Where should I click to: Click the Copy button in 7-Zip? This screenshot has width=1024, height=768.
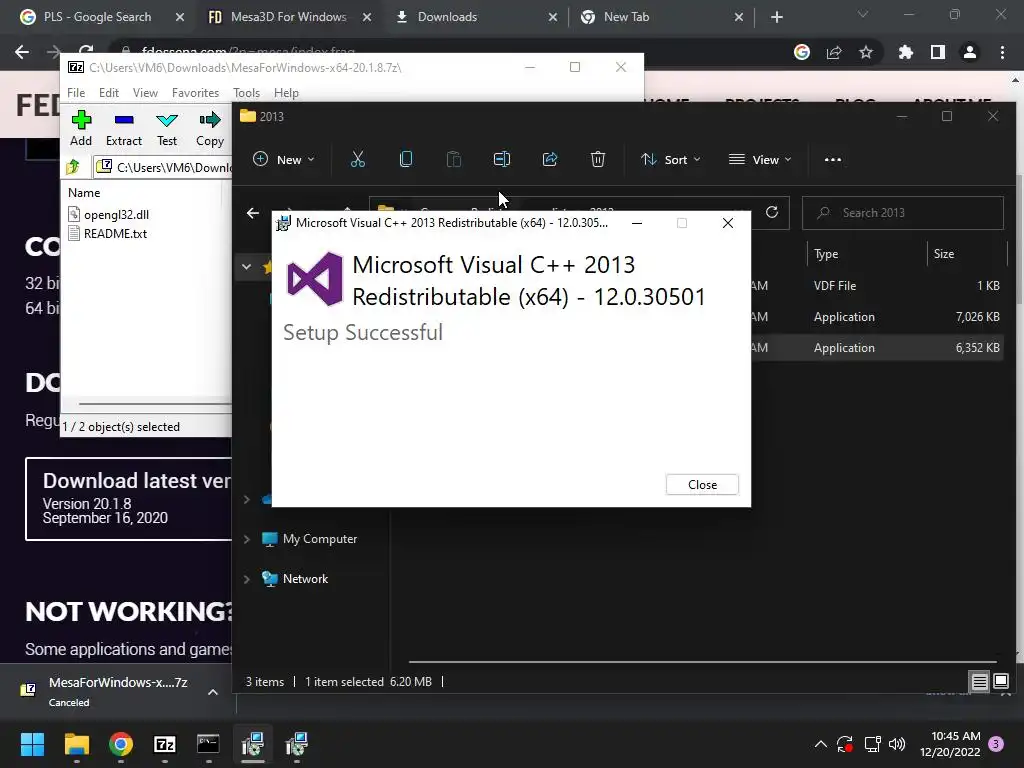pyautogui.click(x=210, y=129)
